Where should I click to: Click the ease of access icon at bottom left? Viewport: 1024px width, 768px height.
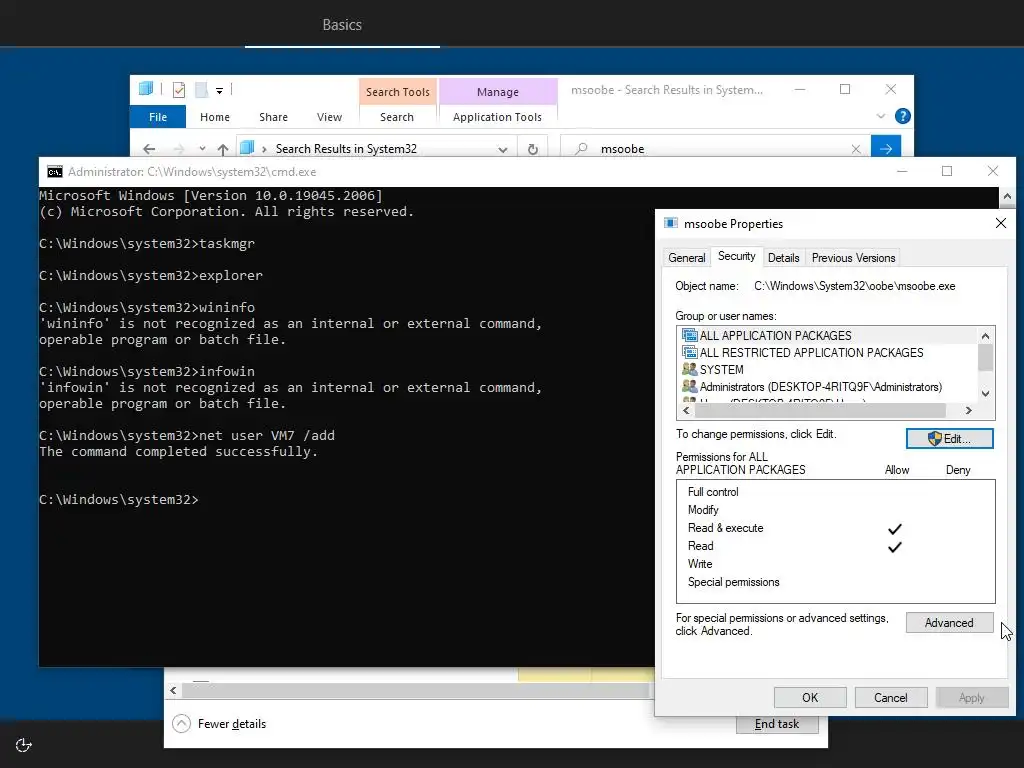pos(24,745)
